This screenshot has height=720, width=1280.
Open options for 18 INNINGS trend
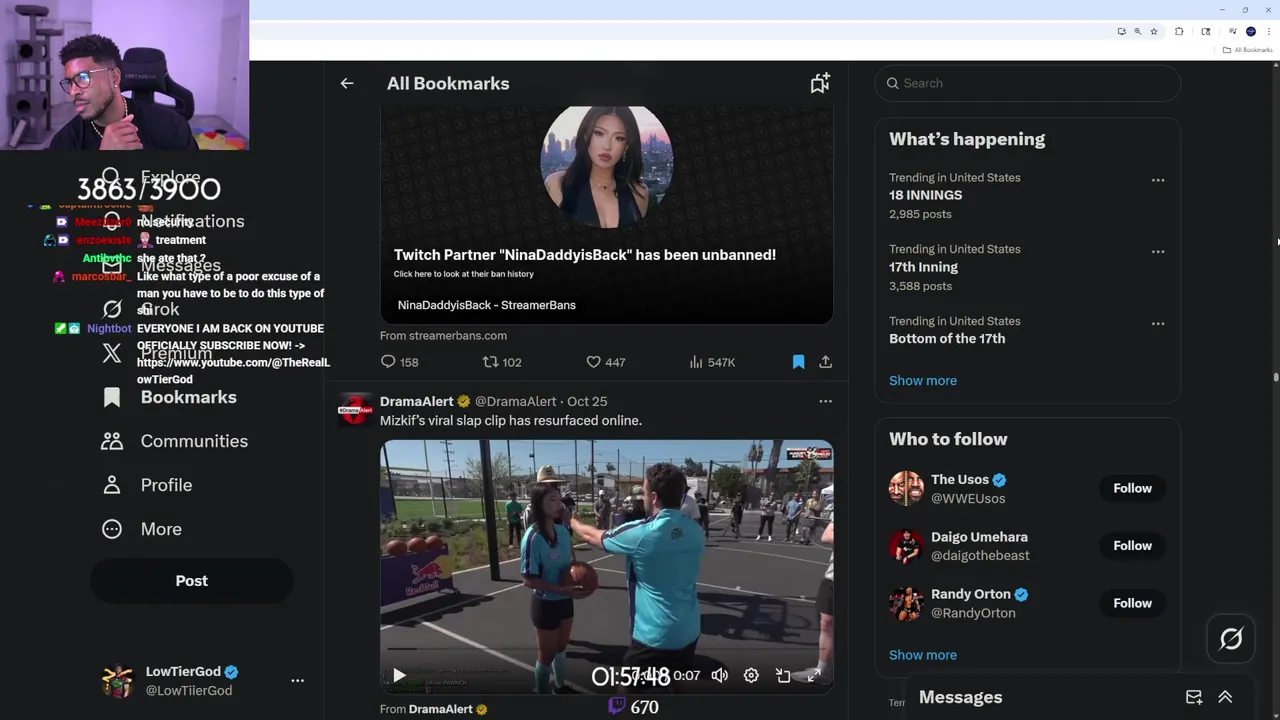pyautogui.click(x=1158, y=180)
